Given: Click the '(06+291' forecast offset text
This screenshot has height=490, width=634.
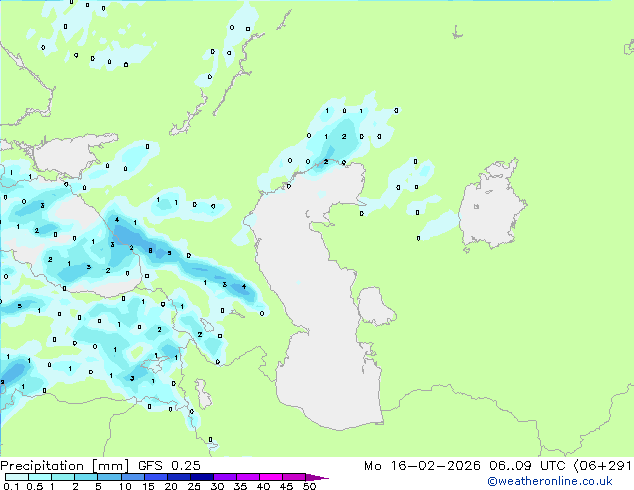Looking at the screenshot, I should pos(603,466).
